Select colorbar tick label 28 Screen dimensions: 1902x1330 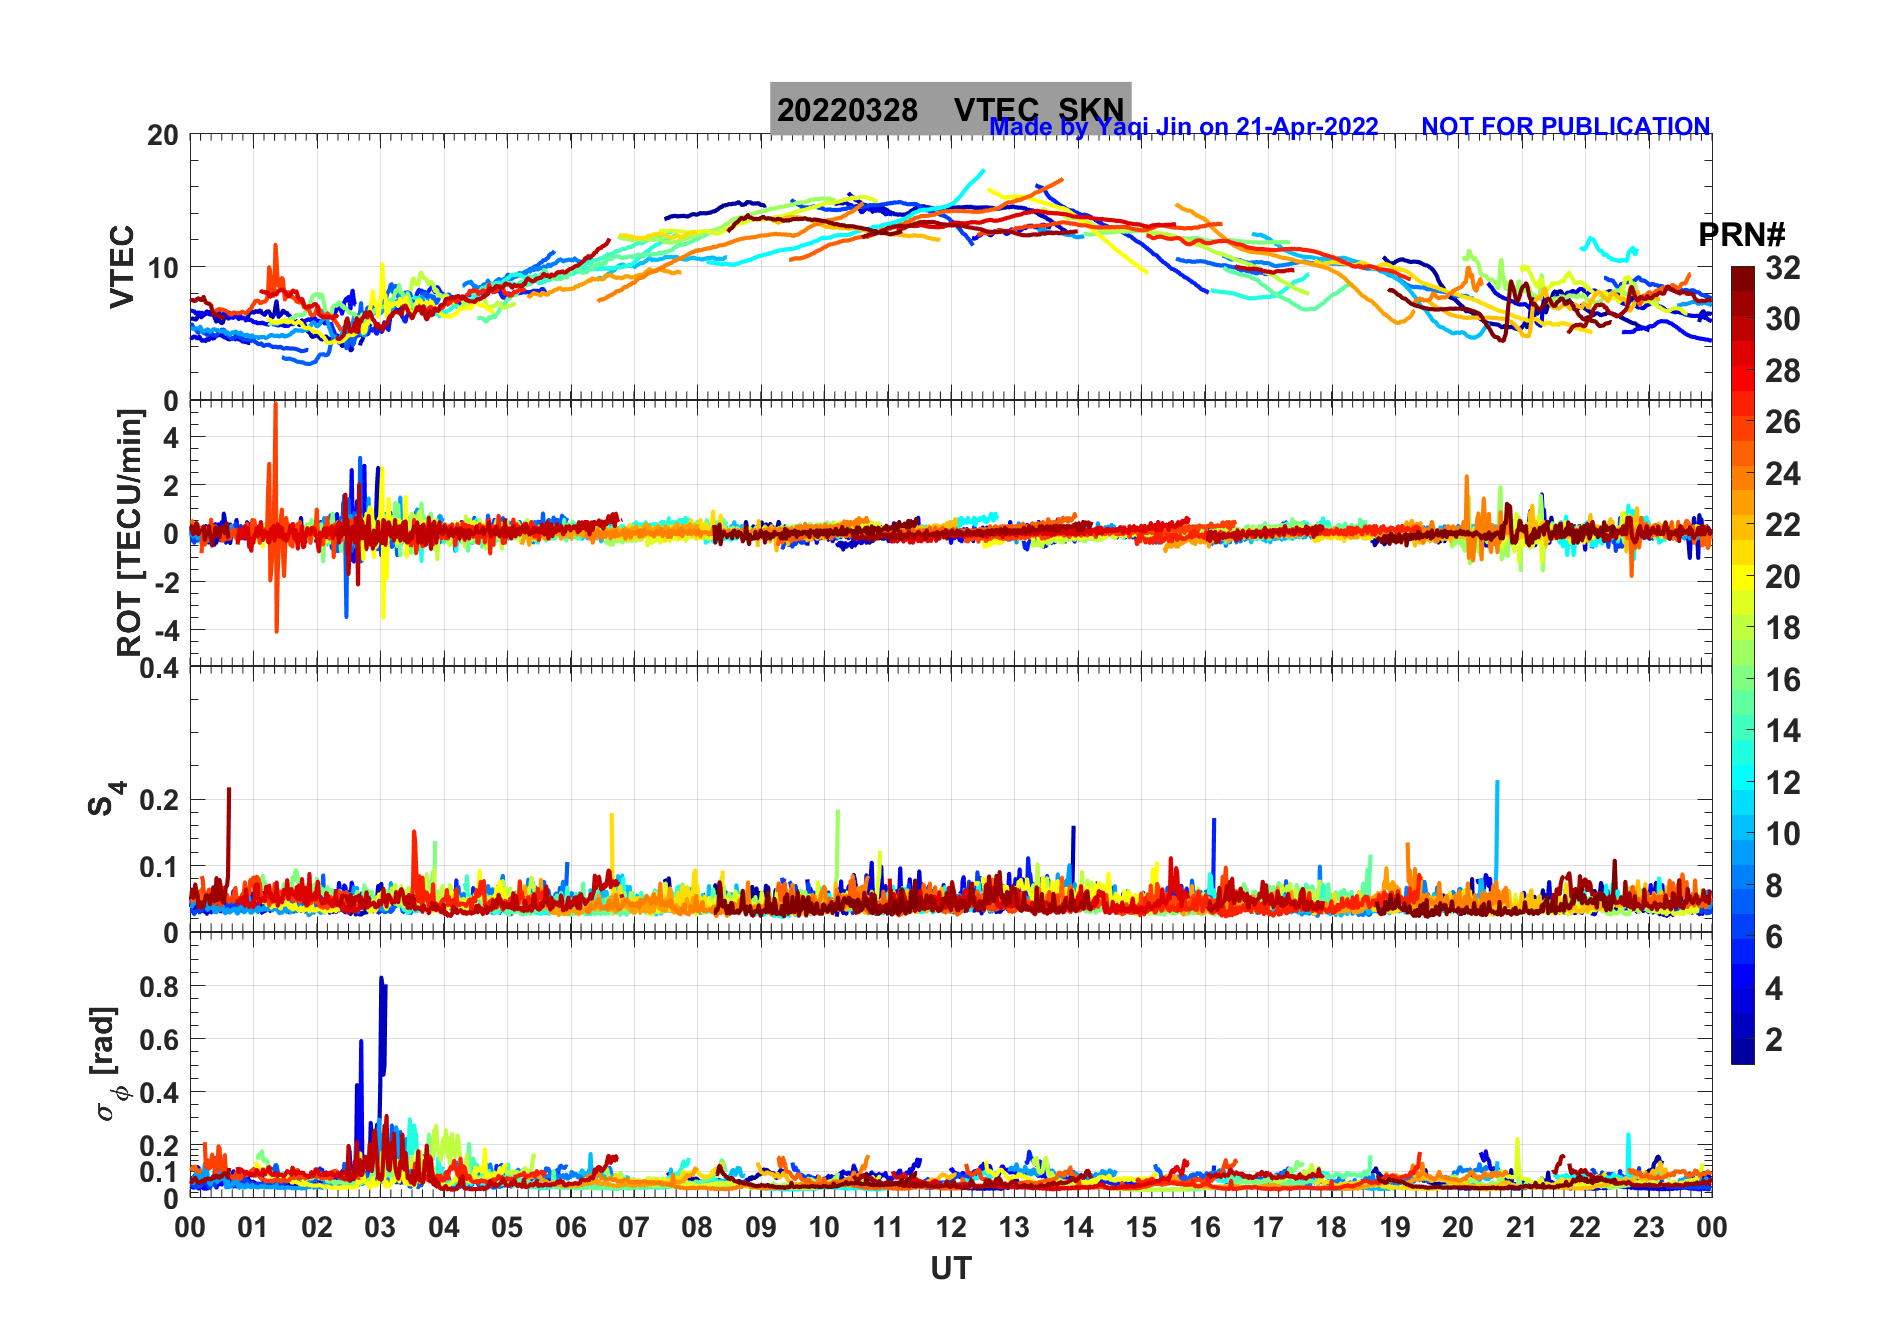1783,371
